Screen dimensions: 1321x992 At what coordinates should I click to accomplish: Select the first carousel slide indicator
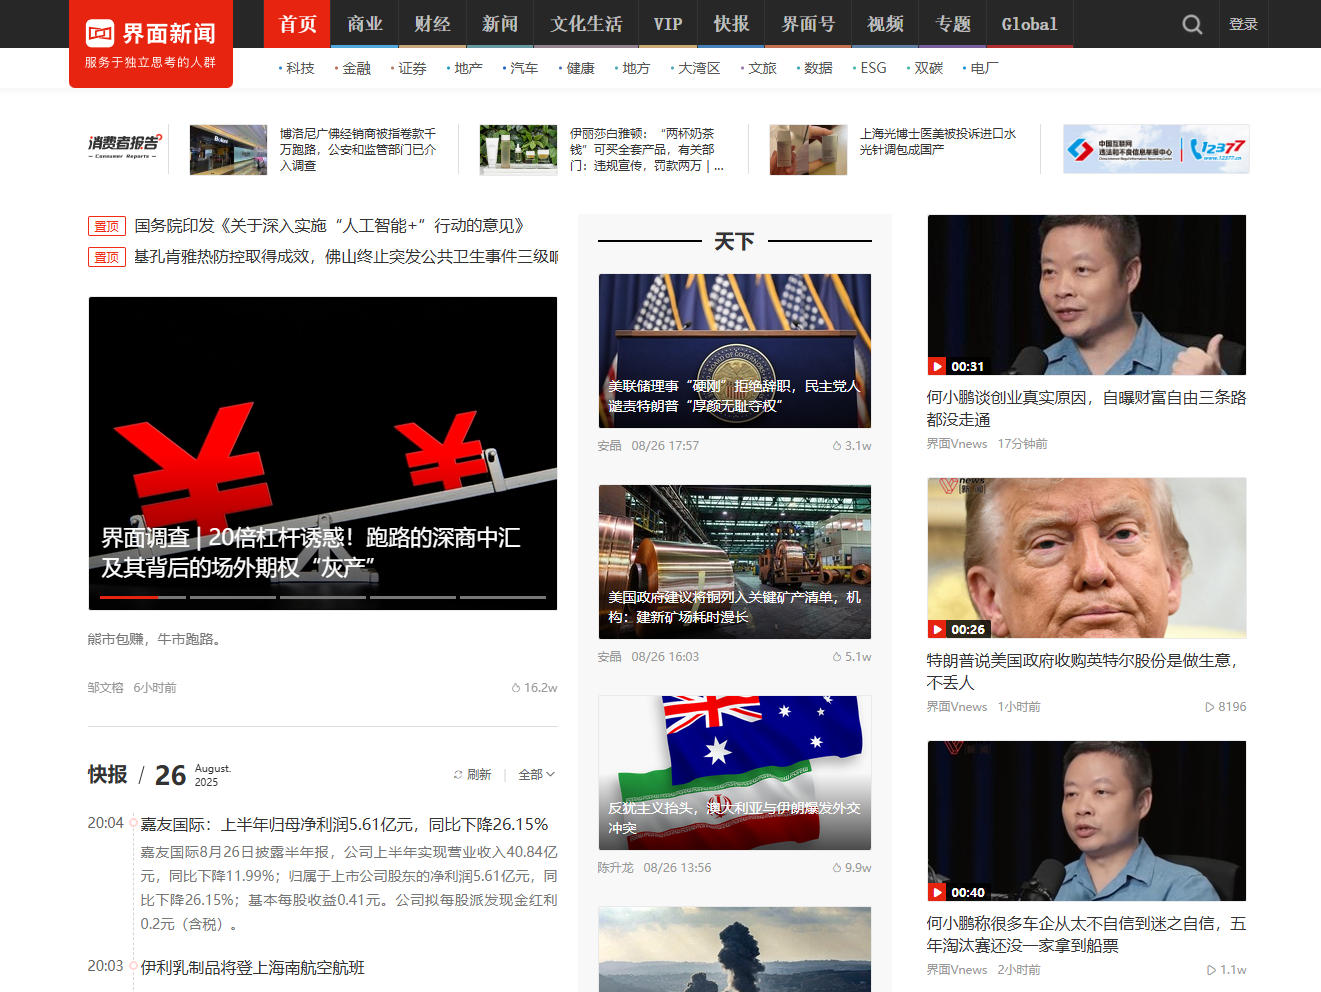(x=142, y=597)
